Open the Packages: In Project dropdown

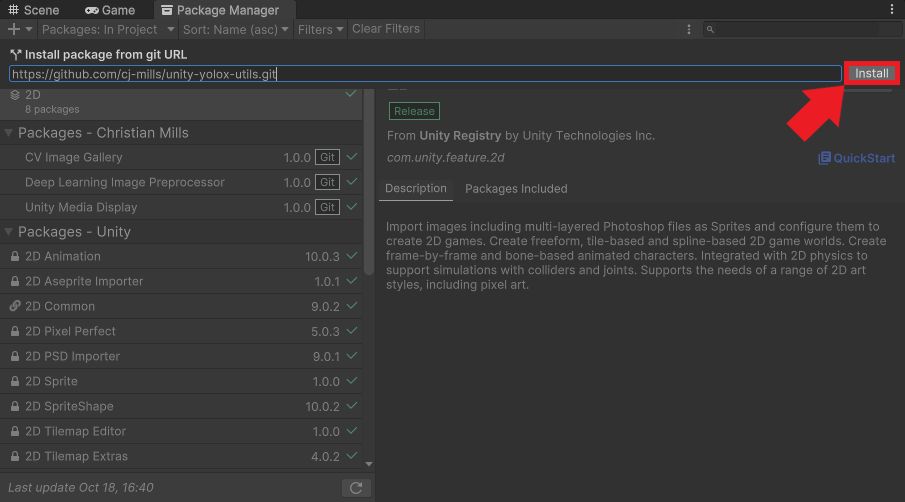[x=107, y=29]
